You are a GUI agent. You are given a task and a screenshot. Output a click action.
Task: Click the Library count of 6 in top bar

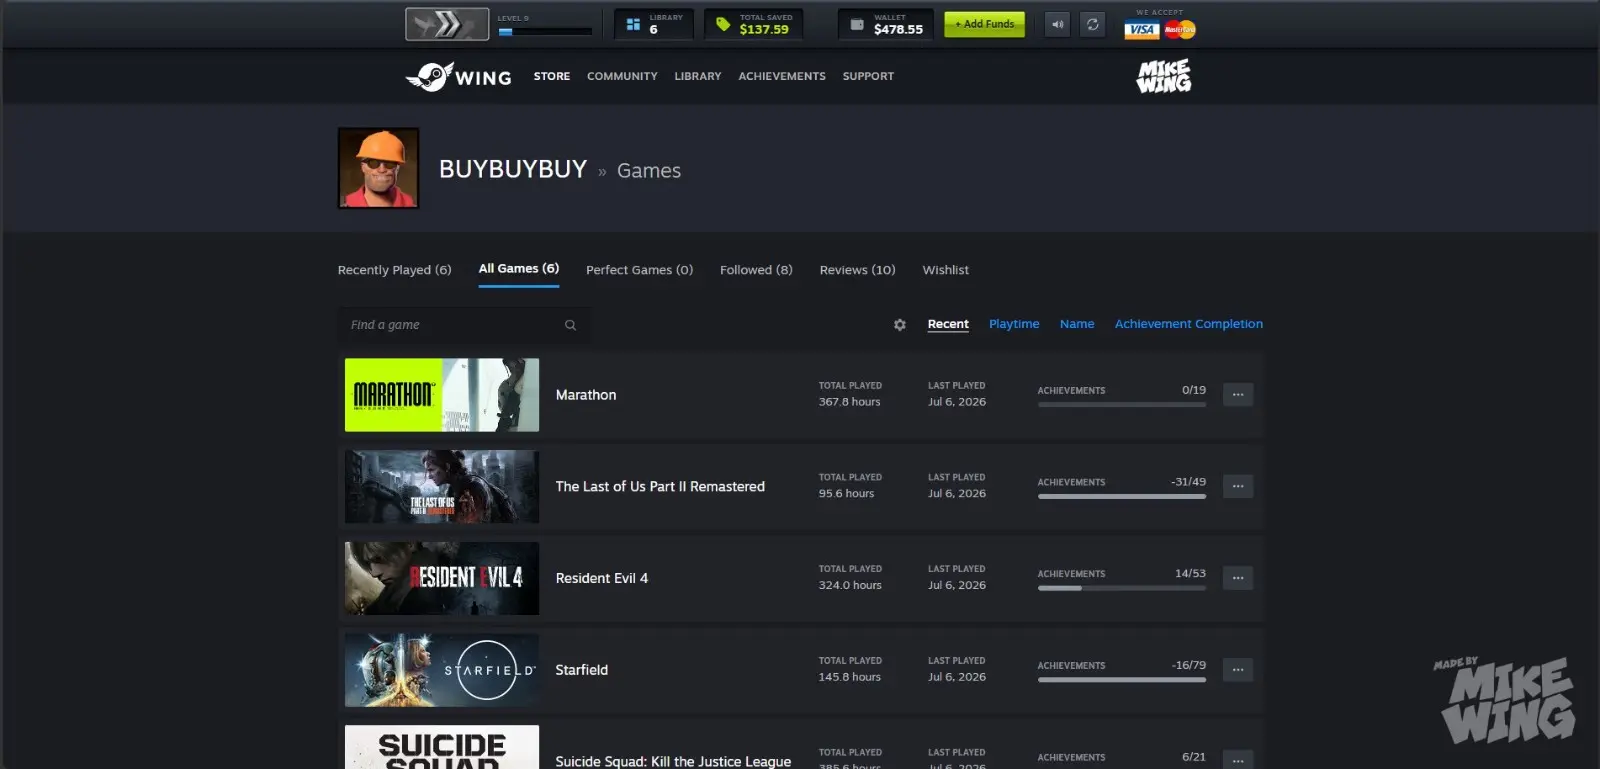point(654,30)
